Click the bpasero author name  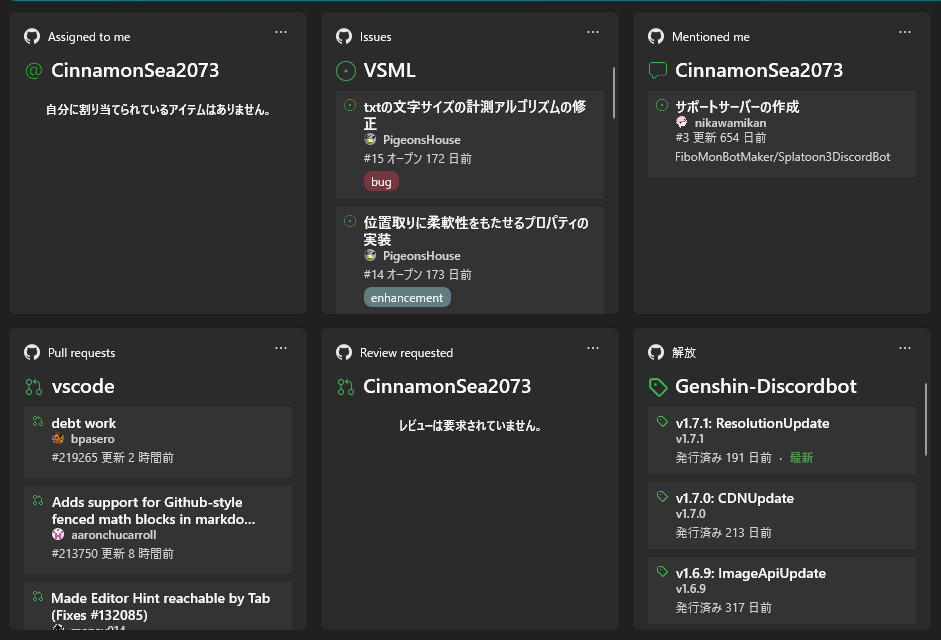coord(92,439)
